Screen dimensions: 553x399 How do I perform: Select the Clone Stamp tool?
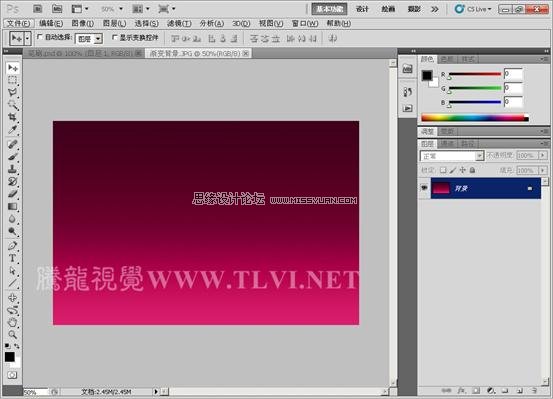tap(13, 169)
